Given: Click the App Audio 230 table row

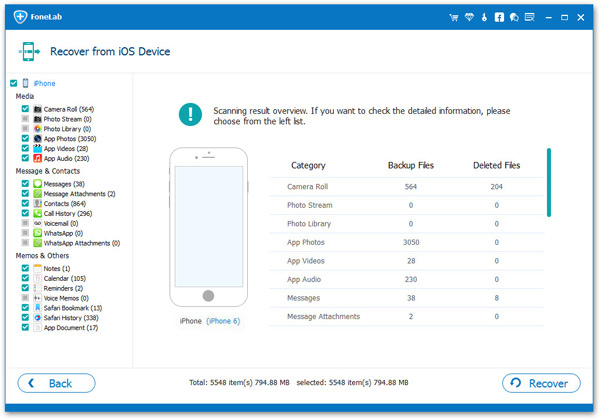Looking at the screenshot, I should 406,279.
